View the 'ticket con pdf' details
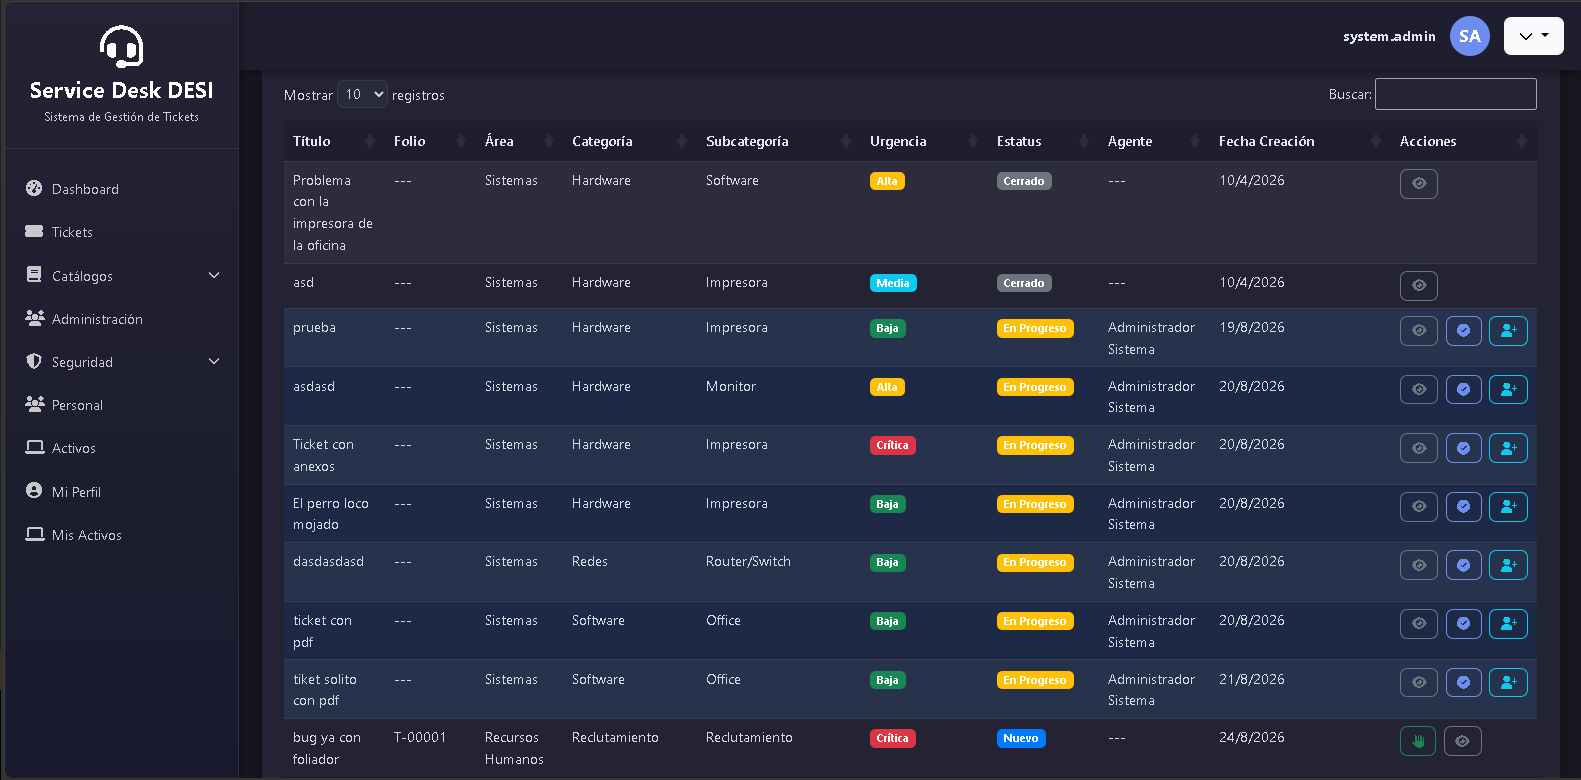Screen dimensions: 1581x780 click(1419, 624)
